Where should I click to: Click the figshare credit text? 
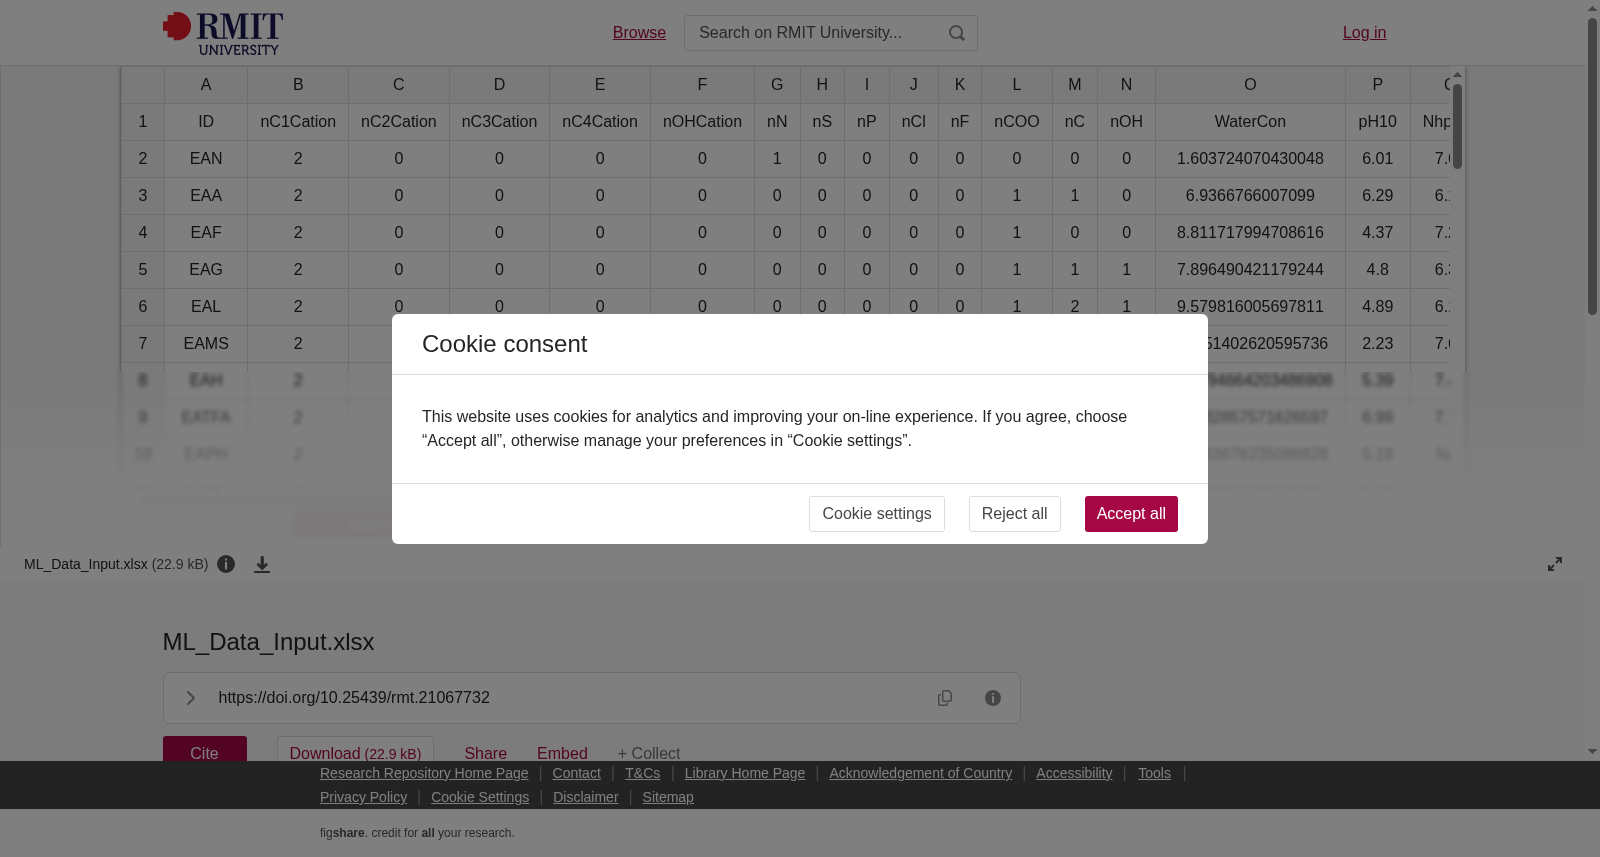coord(417,833)
